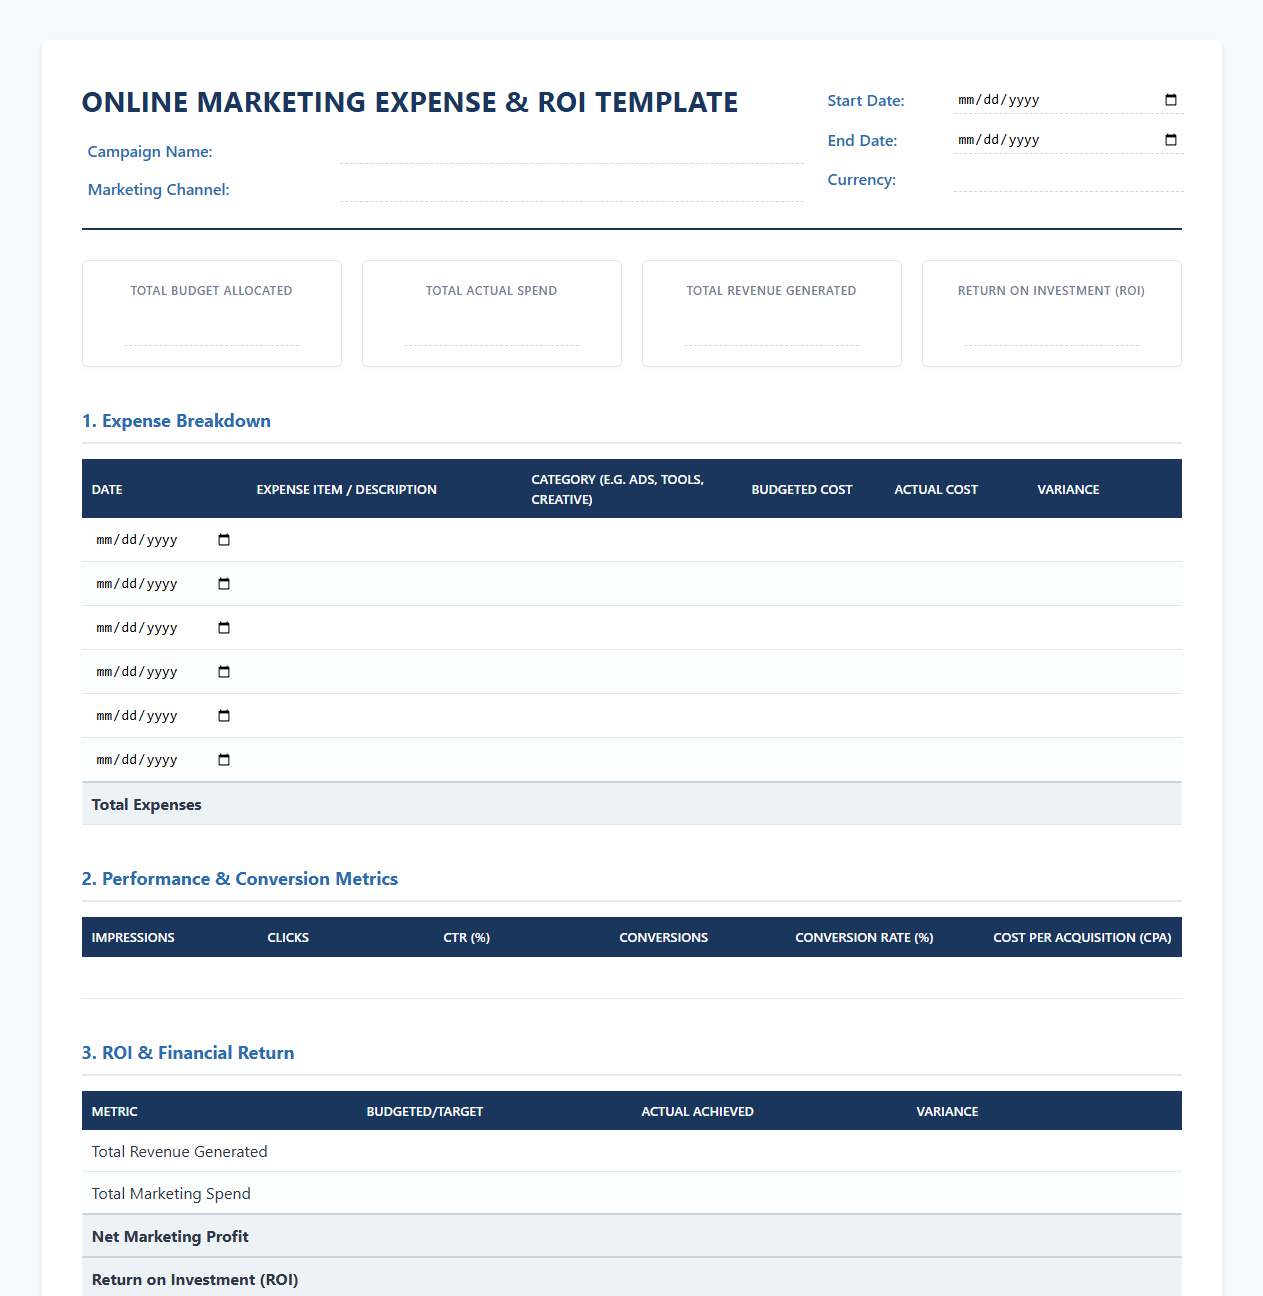
Task: Open calendar picker in third expense row
Action: (224, 628)
